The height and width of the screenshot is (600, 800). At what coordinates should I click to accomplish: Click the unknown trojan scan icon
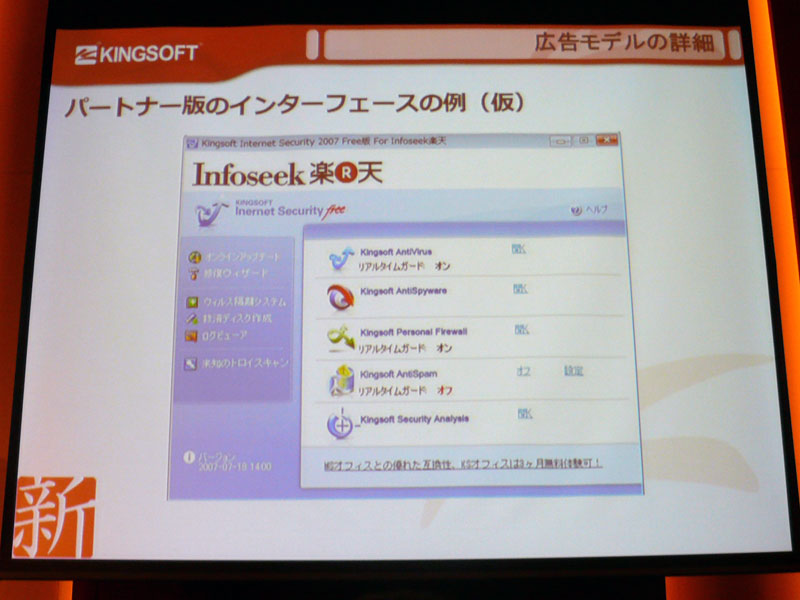(191, 363)
